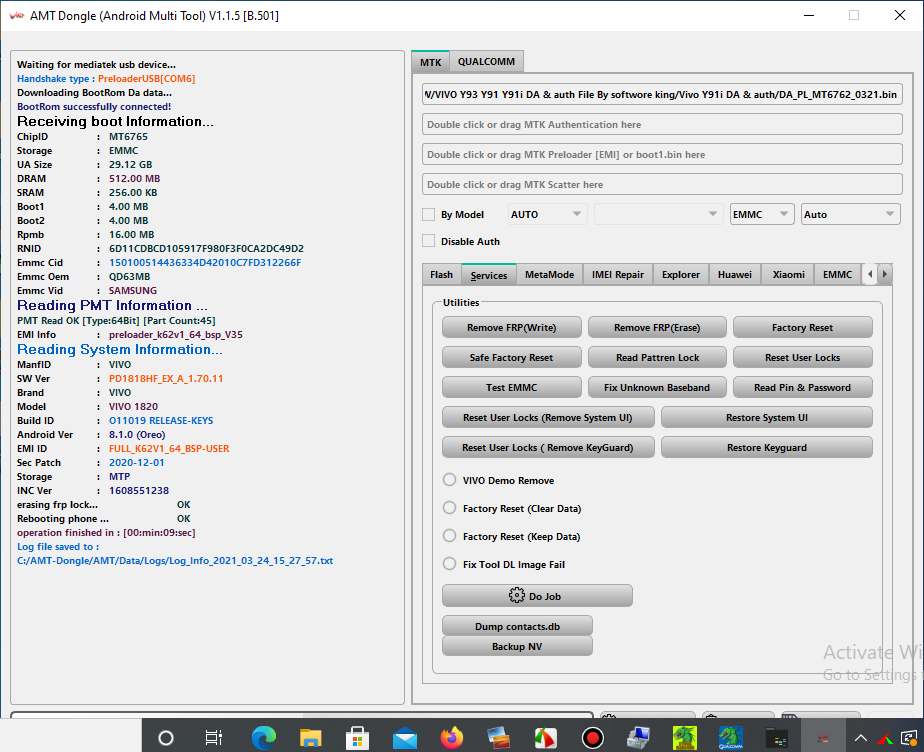Open the red-green angled app on taskbar
This screenshot has height=752, width=924.
coord(545,737)
